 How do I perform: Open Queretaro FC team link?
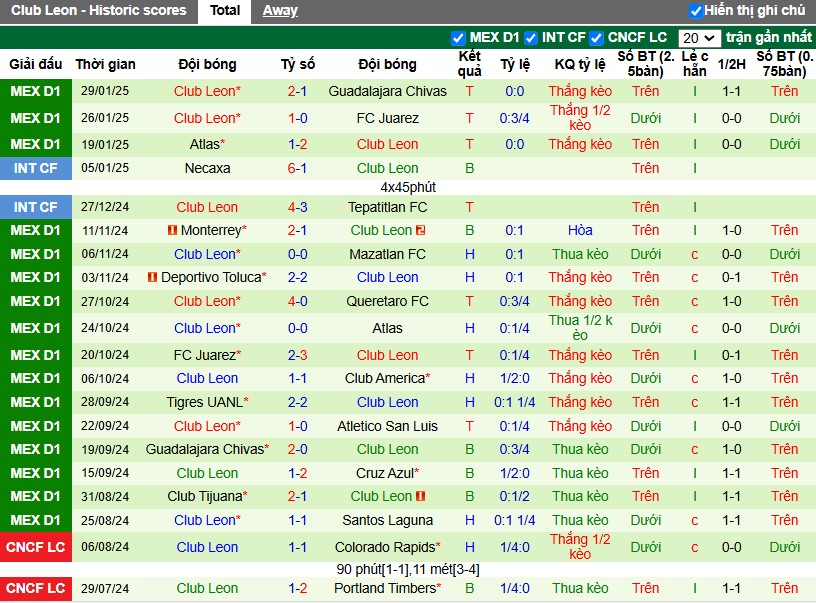387,301
